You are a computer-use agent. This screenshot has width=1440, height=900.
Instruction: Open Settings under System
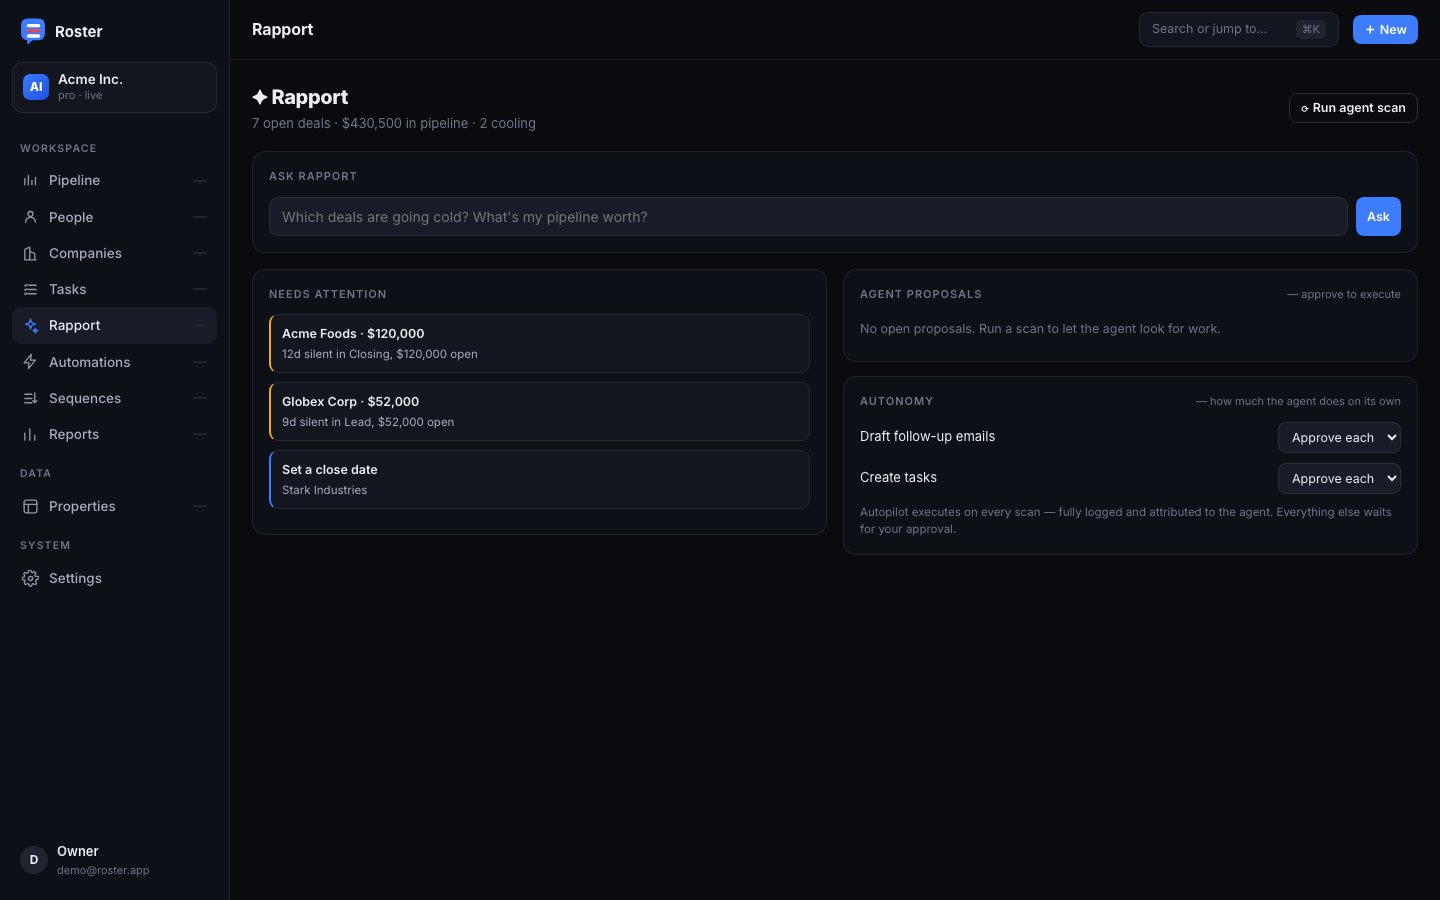pyautogui.click(x=114, y=578)
